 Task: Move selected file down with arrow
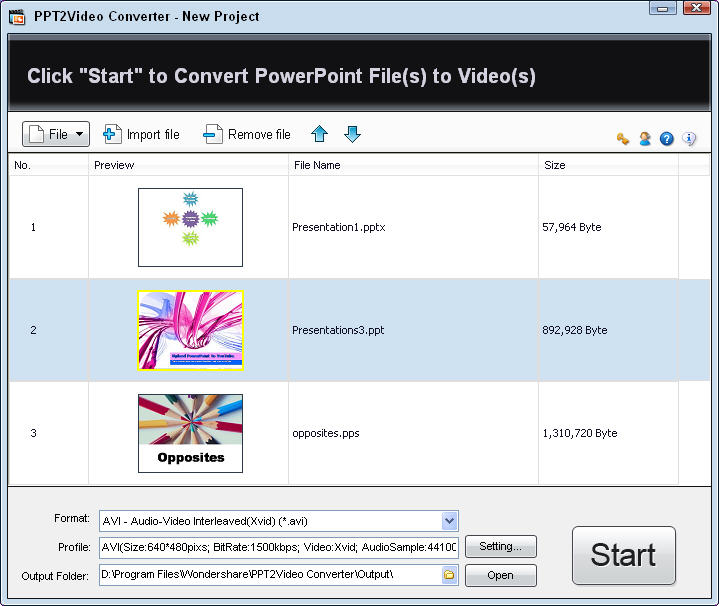(352, 134)
